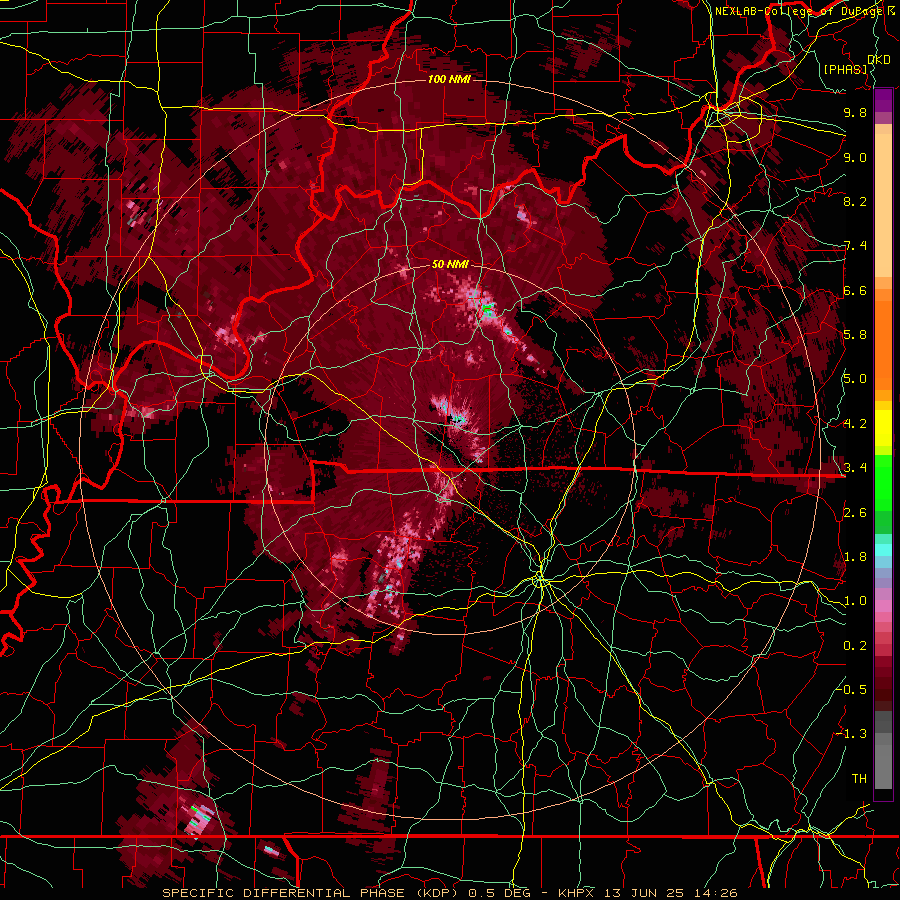Select the 8.2 legend value

point(855,202)
